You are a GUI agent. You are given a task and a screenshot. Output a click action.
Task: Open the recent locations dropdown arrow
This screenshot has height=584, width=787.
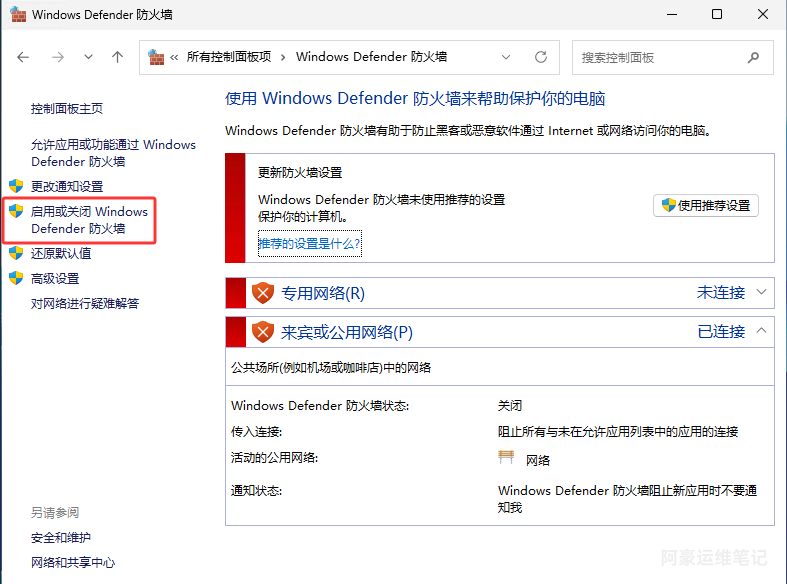pyautogui.click(x=88, y=58)
